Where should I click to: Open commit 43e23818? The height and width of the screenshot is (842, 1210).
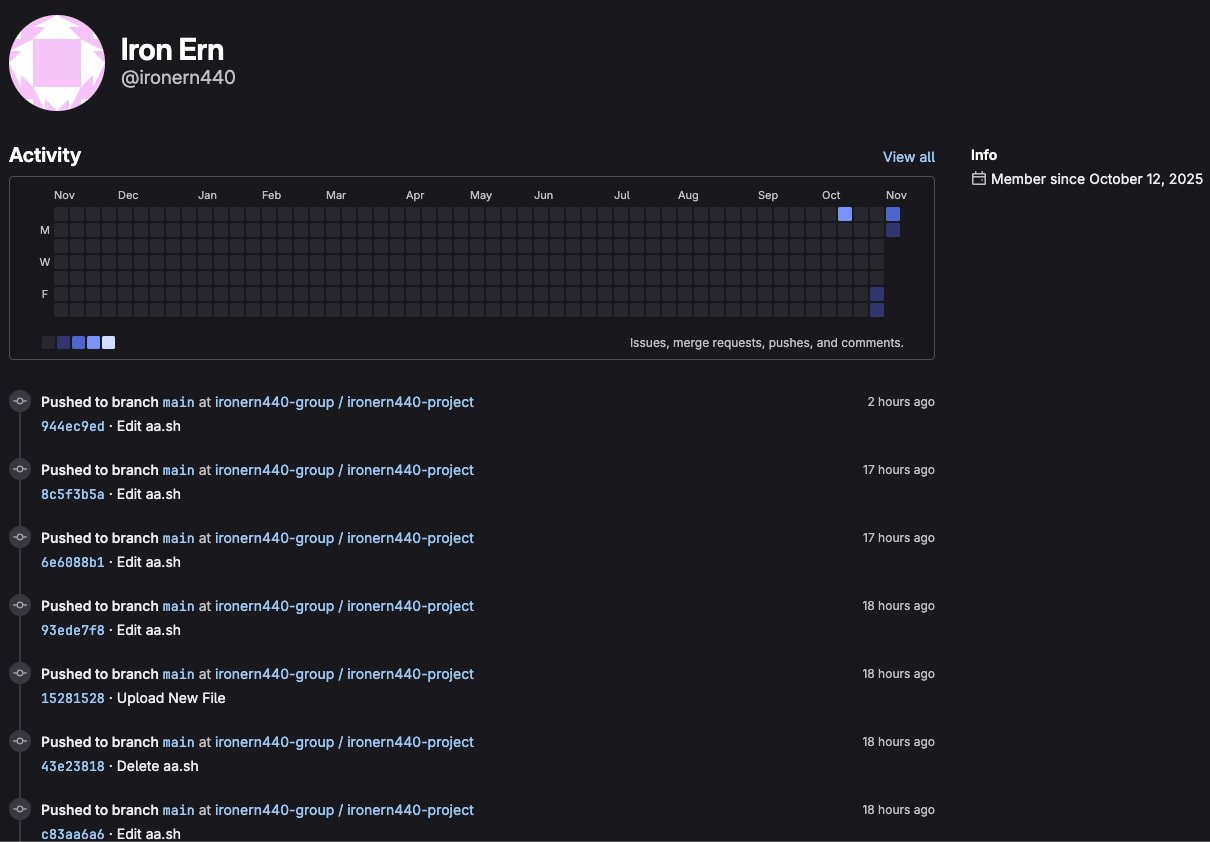[x=72, y=766]
